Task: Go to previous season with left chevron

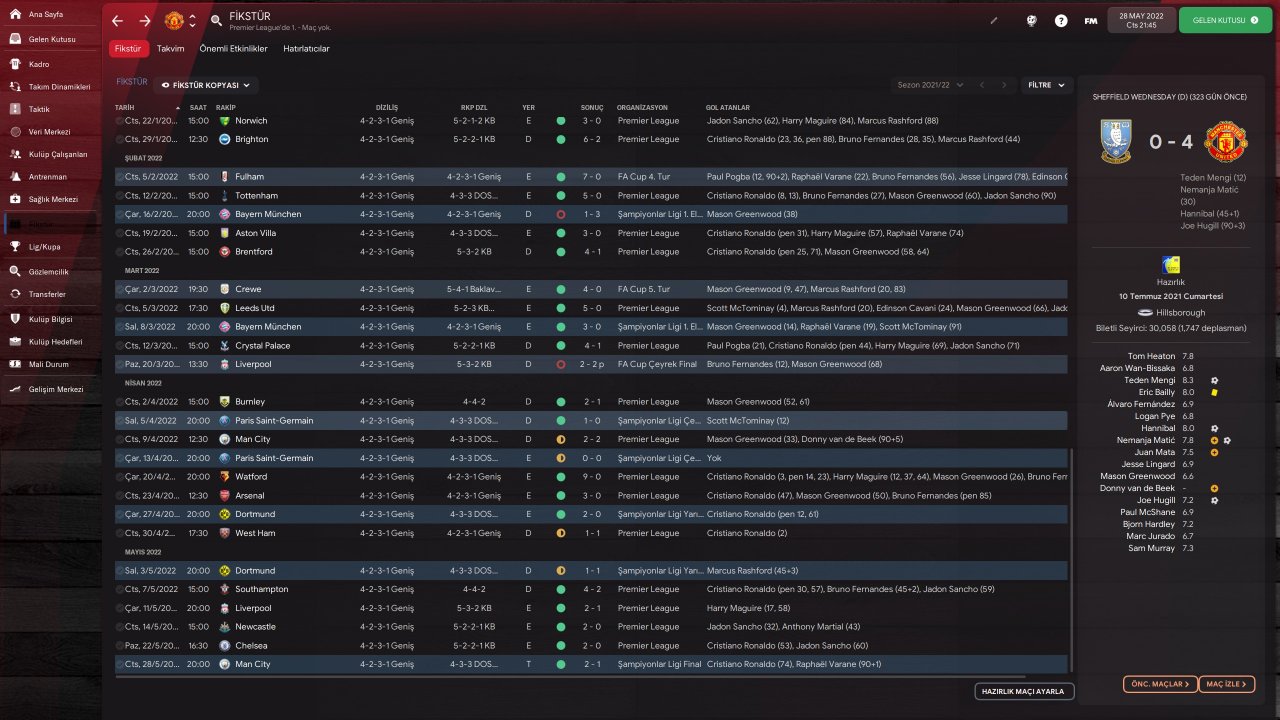Action: click(982, 86)
